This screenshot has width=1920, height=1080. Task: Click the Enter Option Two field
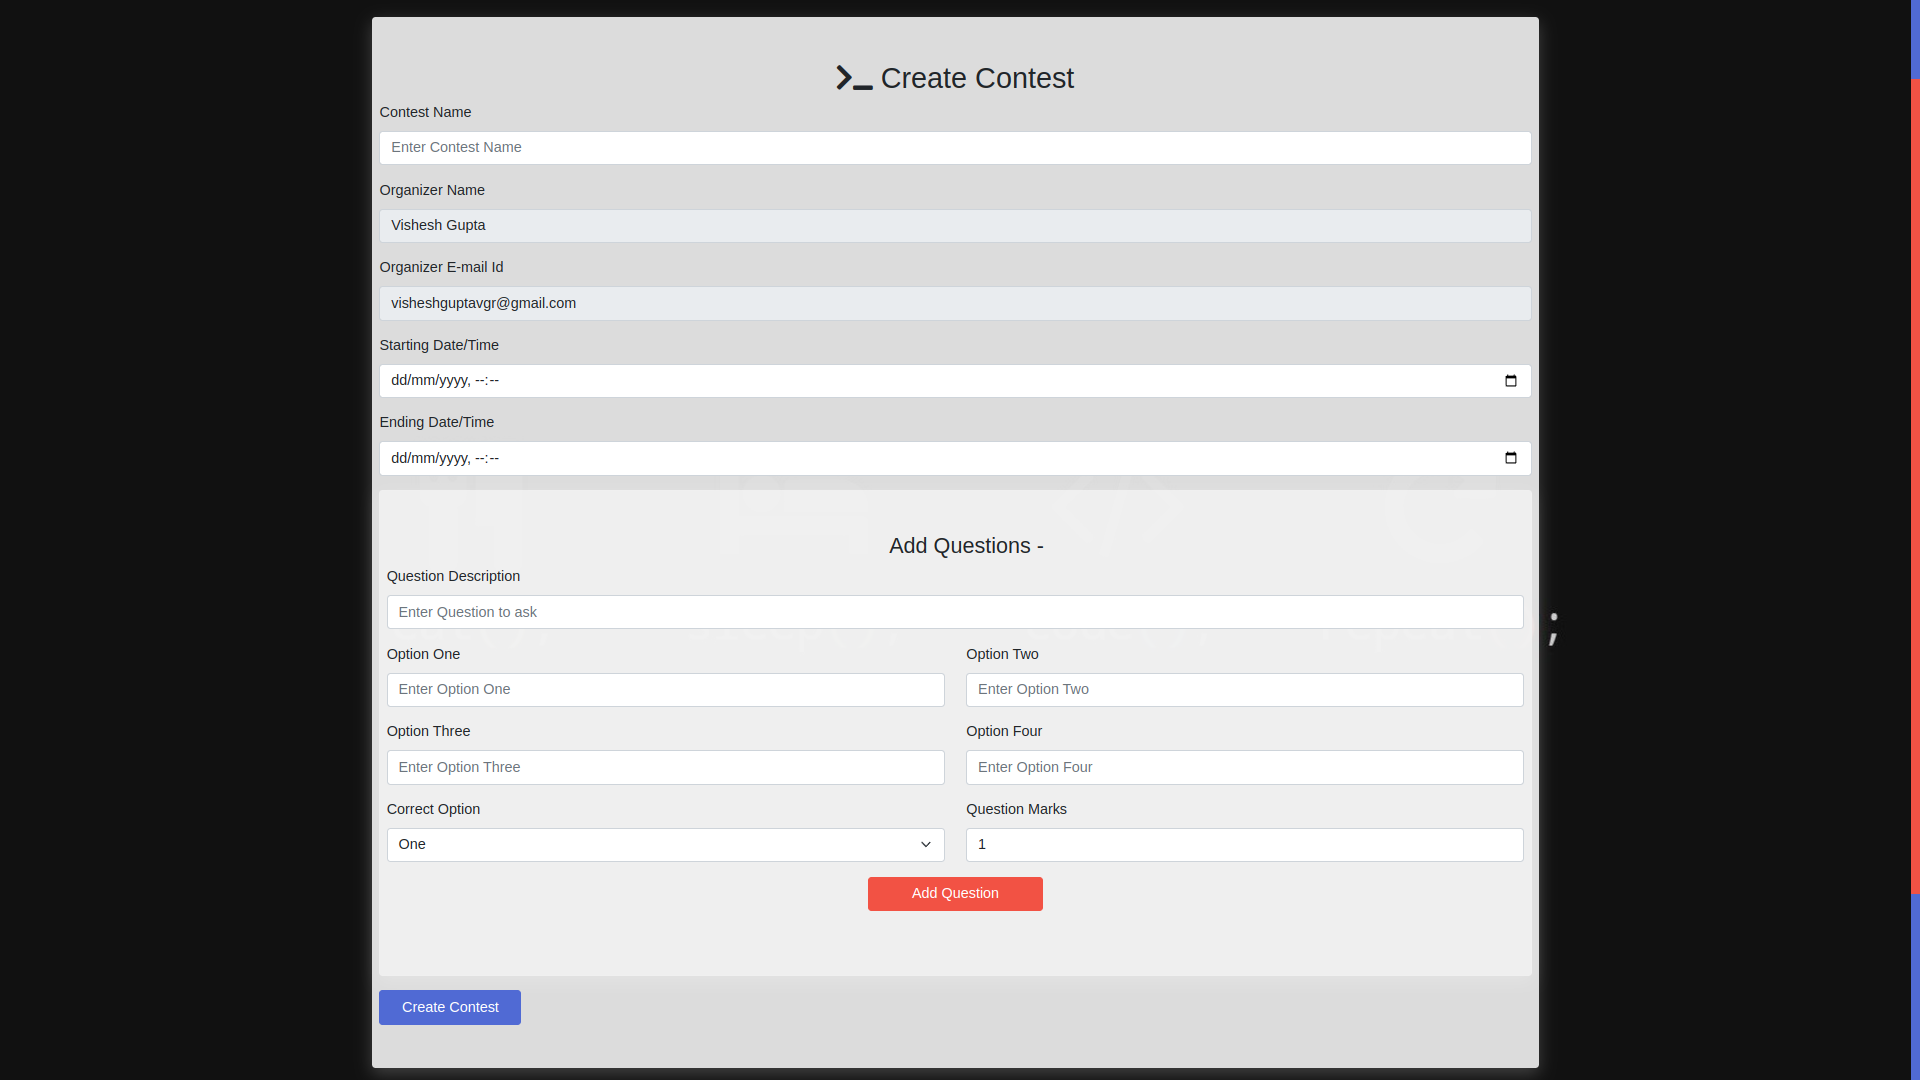click(x=1244, y=690)
